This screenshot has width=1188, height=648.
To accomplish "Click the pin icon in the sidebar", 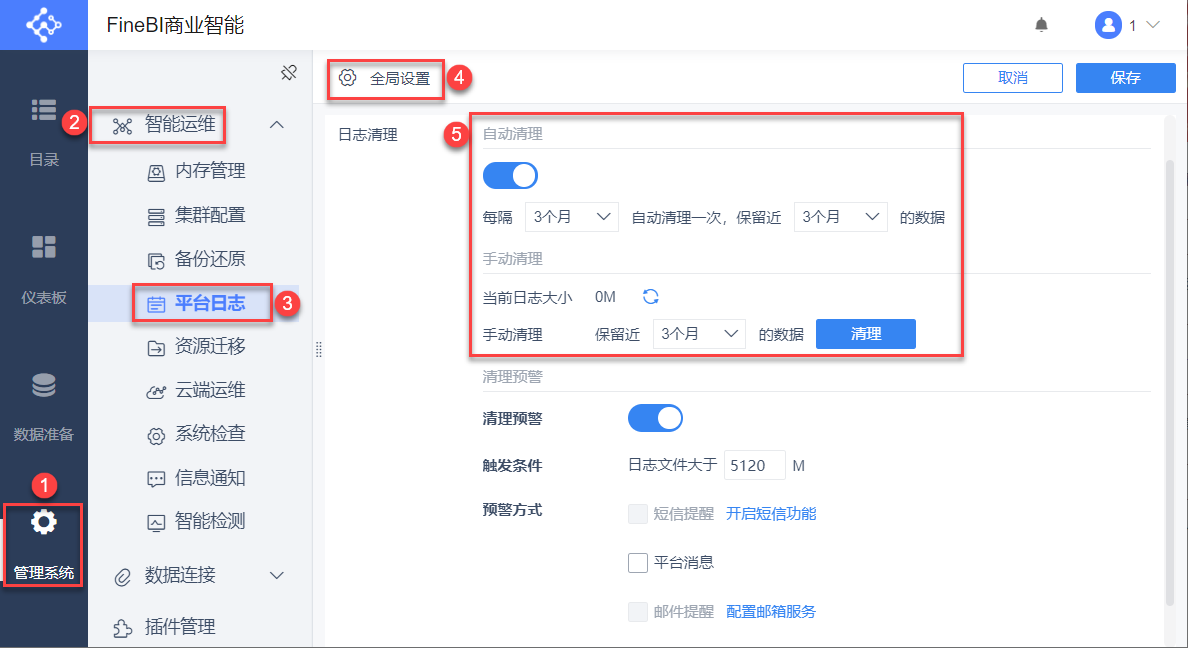I will pos(288,72).
